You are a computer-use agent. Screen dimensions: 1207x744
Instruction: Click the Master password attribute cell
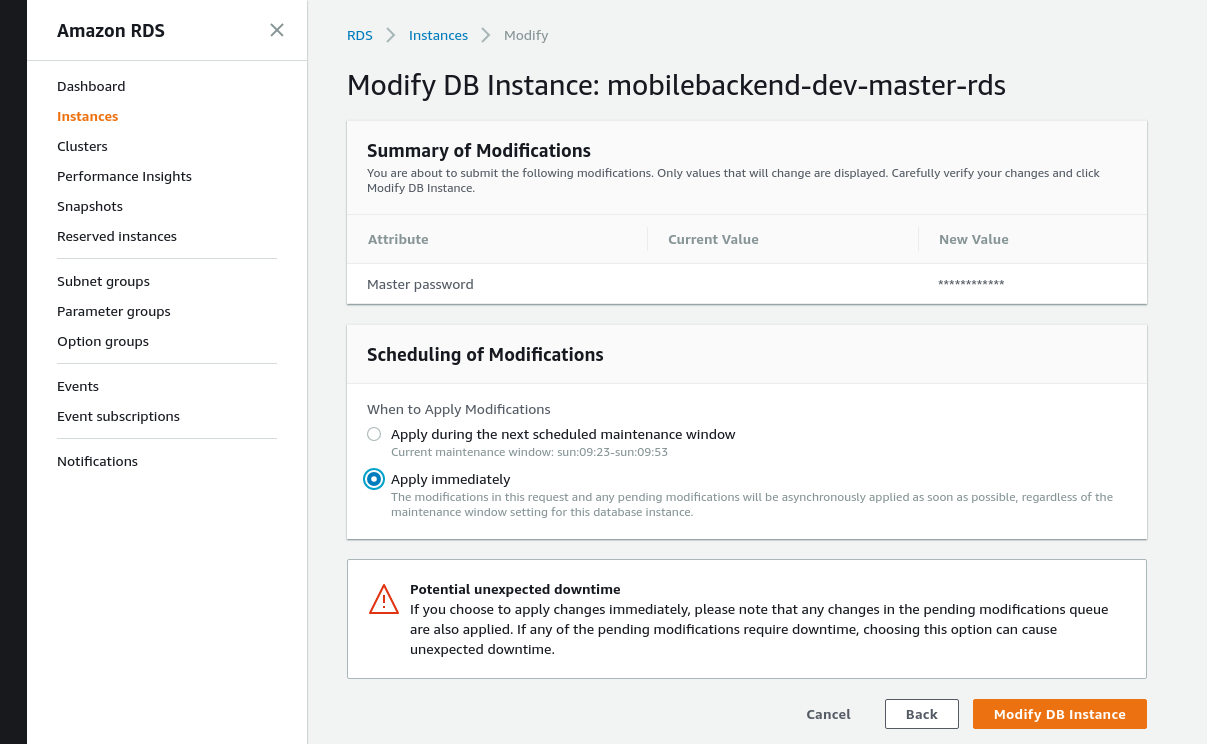(420, 284)
